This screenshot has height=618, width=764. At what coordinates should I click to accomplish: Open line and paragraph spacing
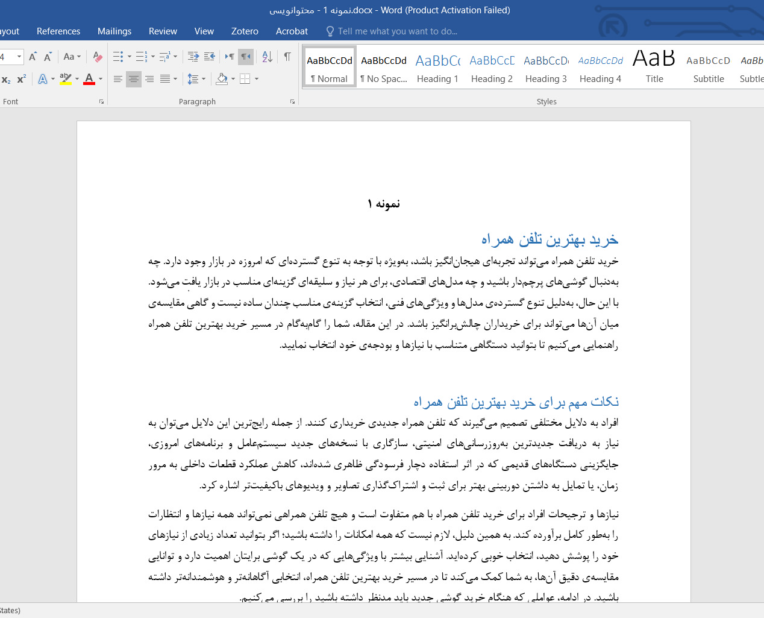point(193,79)
